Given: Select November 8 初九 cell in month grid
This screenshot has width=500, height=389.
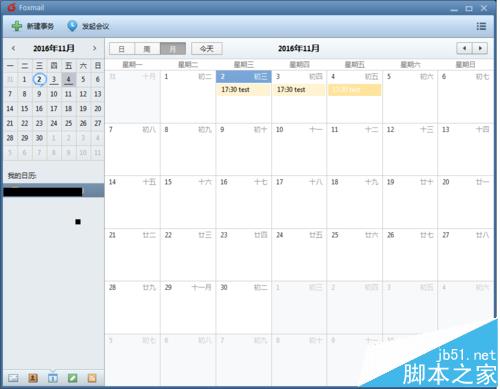Looking at the screenshot, I should click(x=188, y=149).
